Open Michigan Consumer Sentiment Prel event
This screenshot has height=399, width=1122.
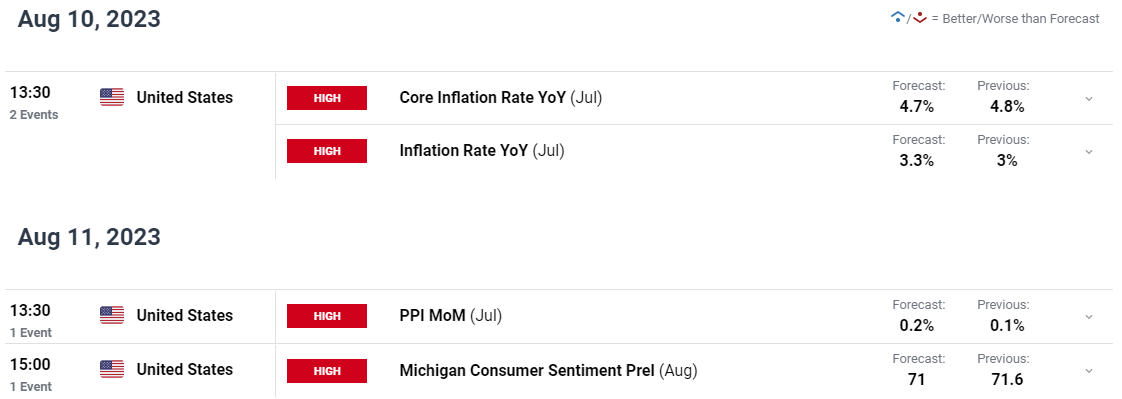pos(548,370)
